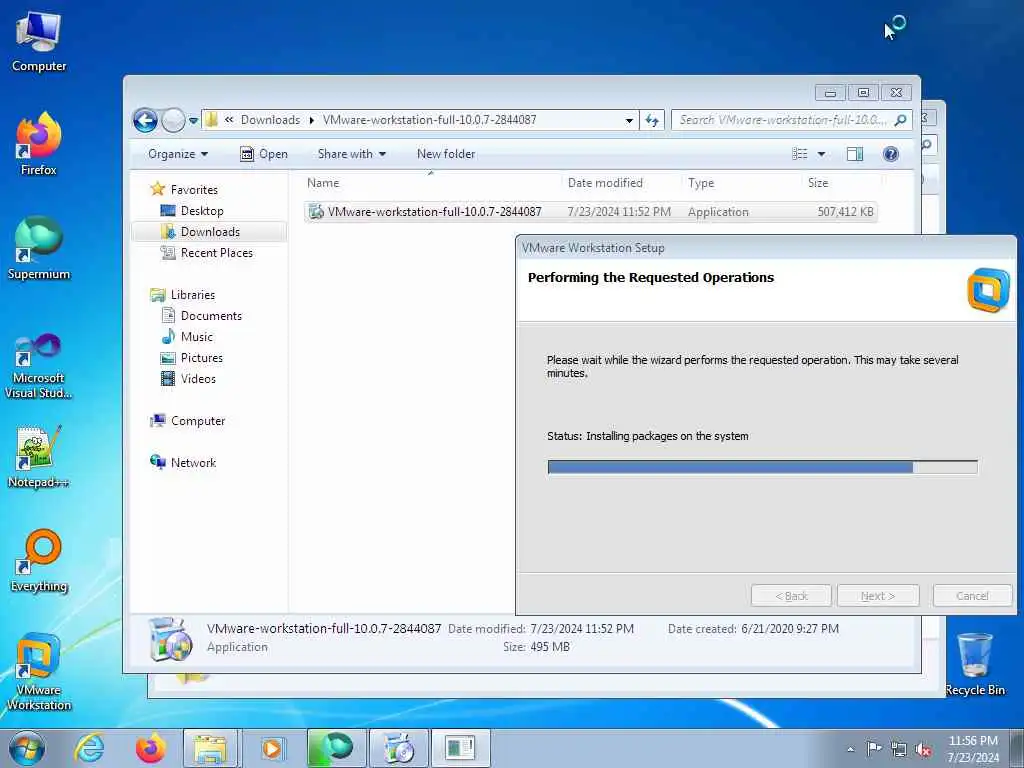Click the VMware Workstation Setup title bar
This screenshot has height=768, width=1024.
coord(765,248)
